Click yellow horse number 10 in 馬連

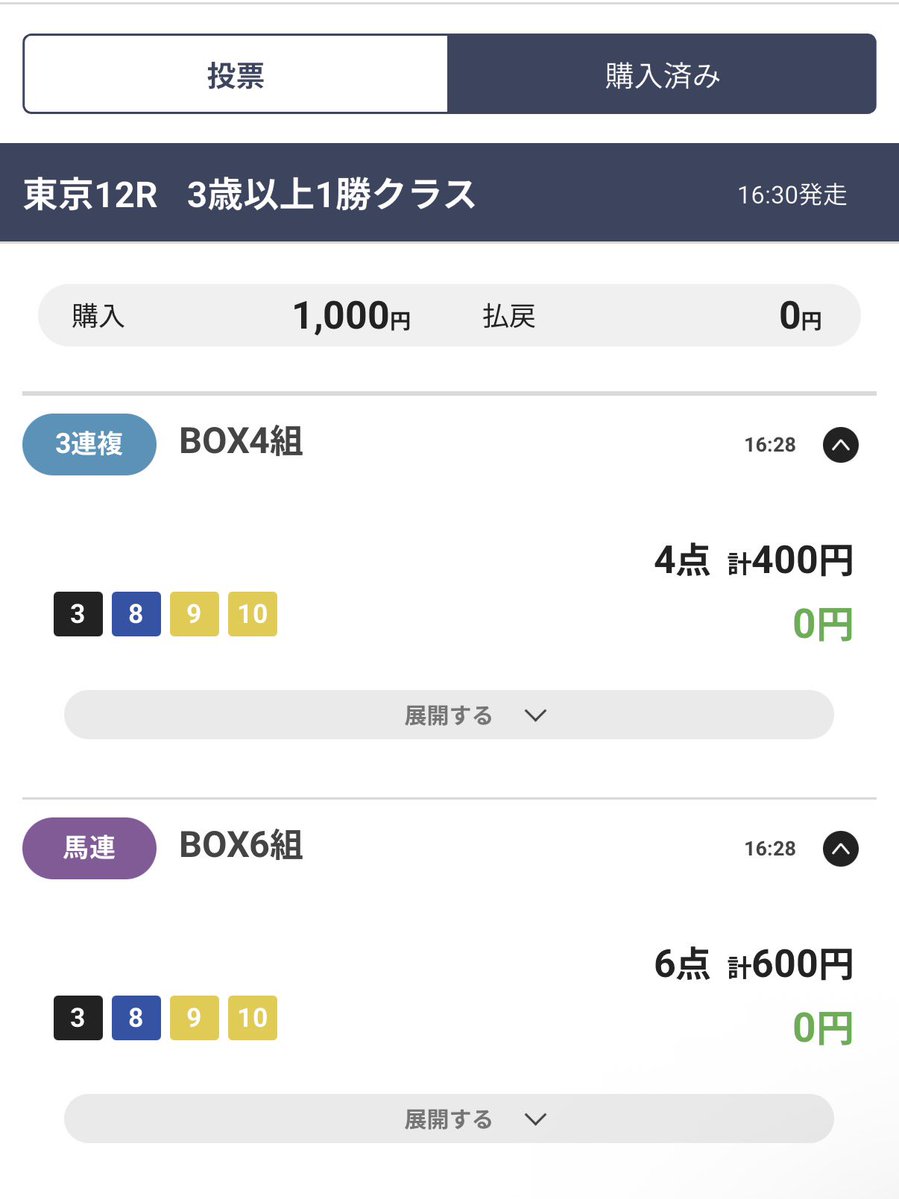[252, 1018]
